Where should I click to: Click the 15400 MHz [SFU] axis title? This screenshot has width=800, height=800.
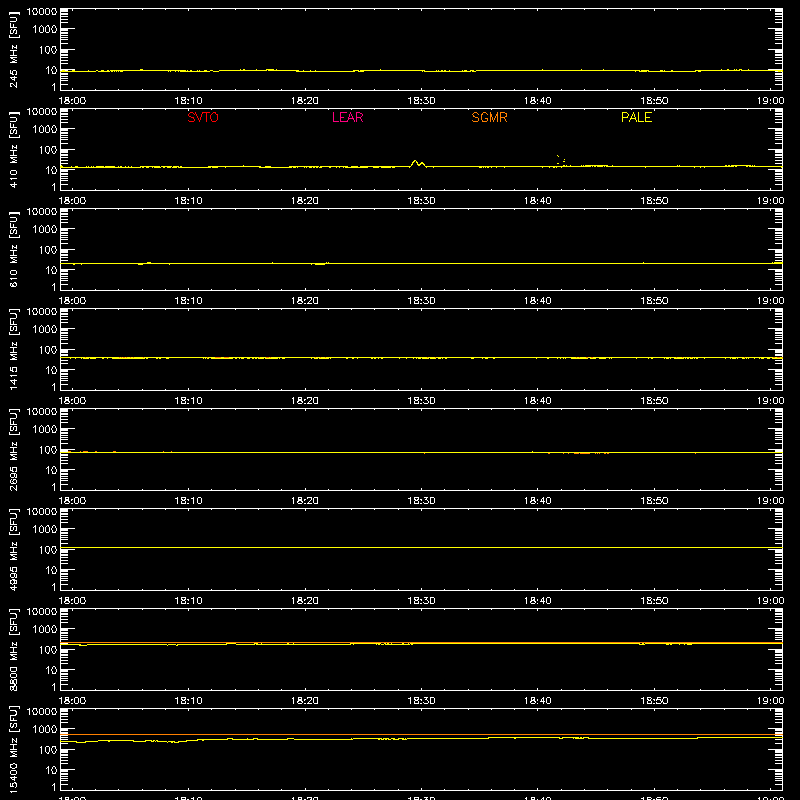(13, 749)
